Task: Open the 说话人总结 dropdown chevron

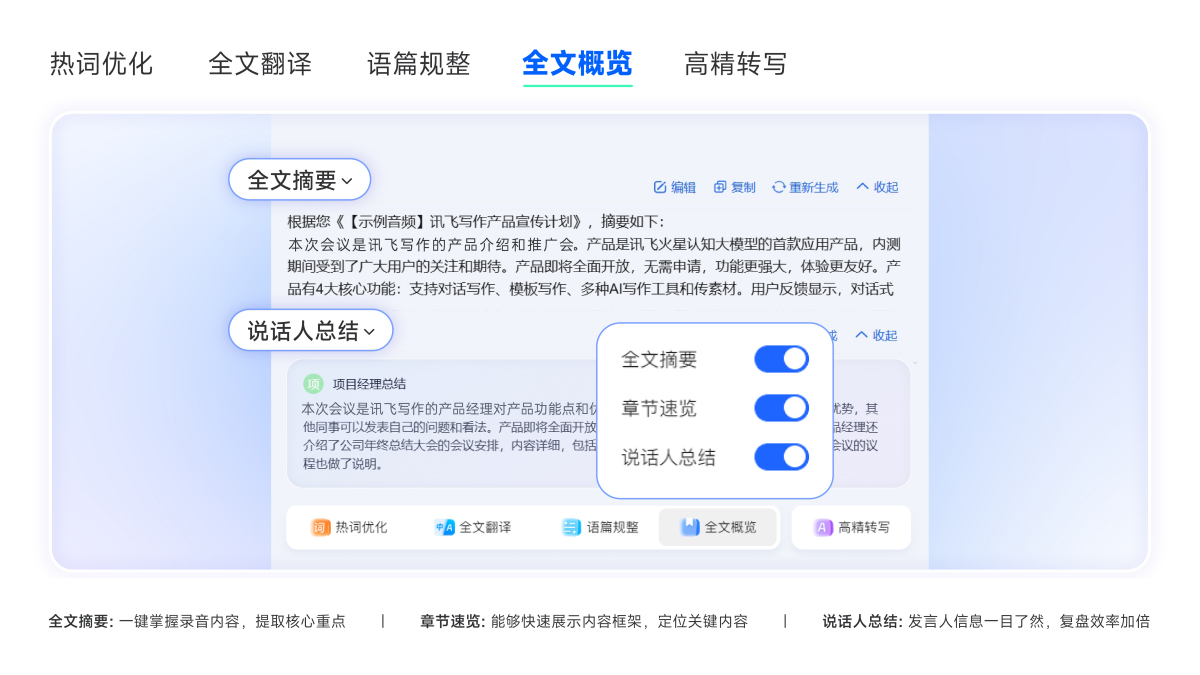Action: point(368,330)
